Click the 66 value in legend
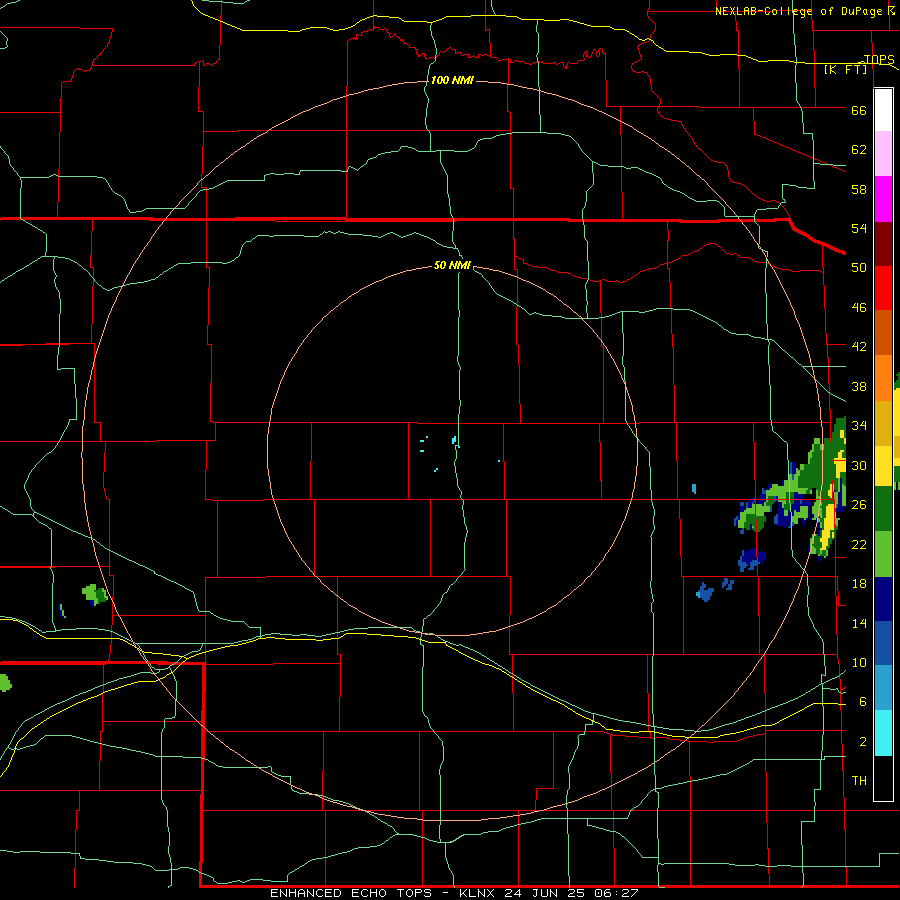 (859, 111)
